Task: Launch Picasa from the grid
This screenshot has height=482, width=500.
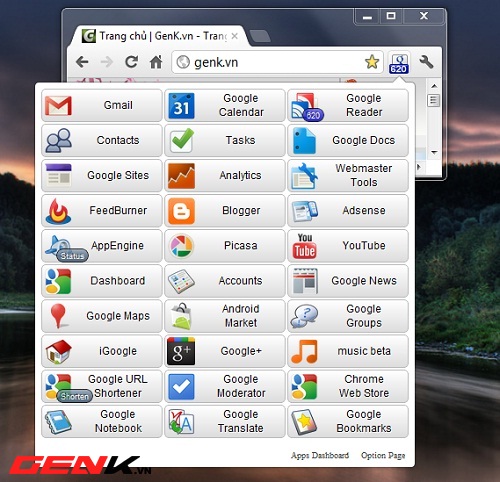Action: 225,246
